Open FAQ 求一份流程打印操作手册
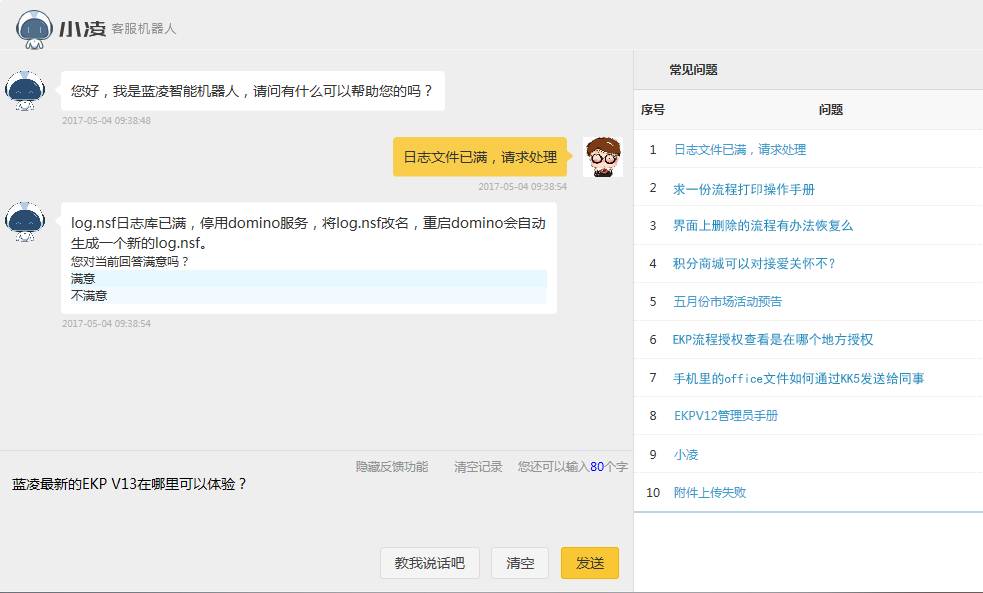Screen dimensions: 983x593 (x=744, y=189)
